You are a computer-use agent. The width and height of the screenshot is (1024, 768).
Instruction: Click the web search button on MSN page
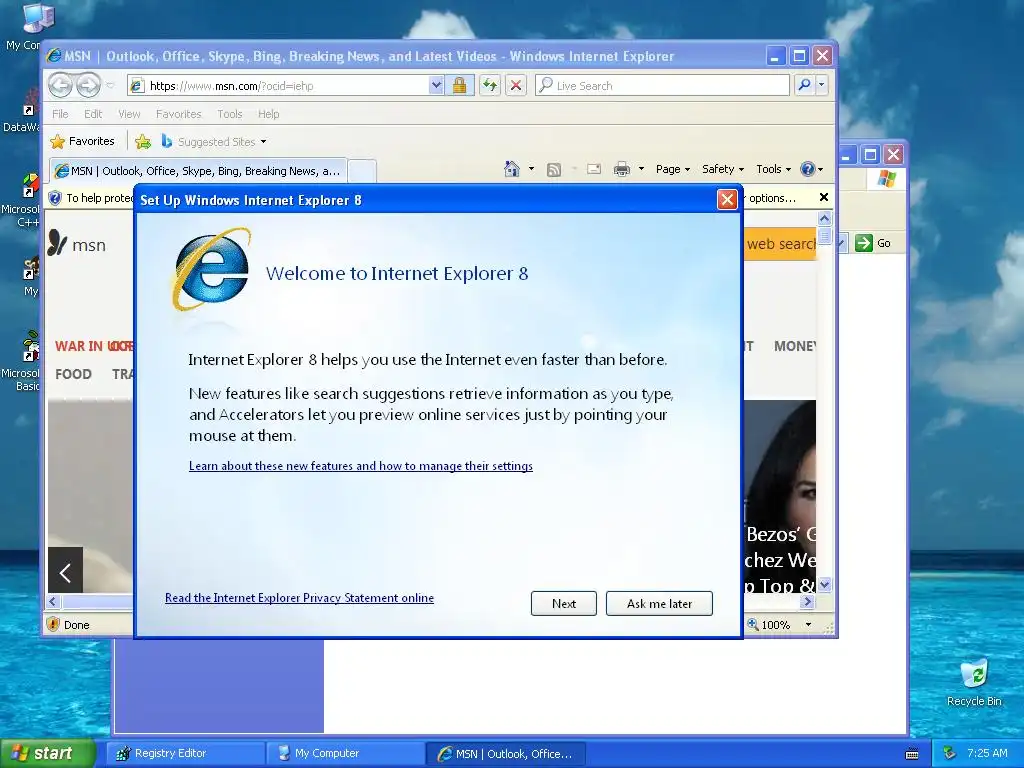pos(780,244)
